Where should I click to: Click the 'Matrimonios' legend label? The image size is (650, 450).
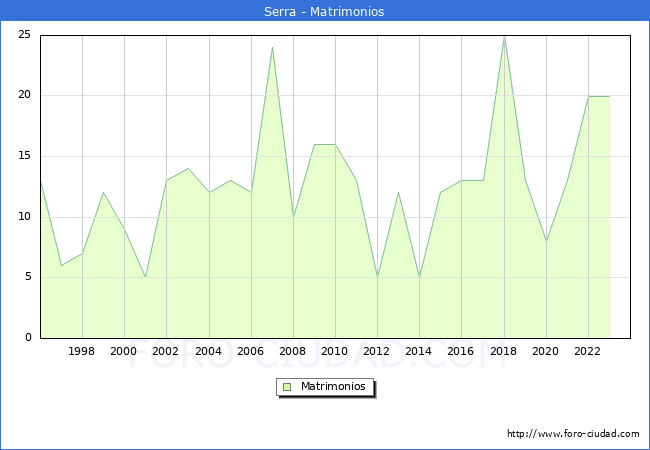pos(333,386)
